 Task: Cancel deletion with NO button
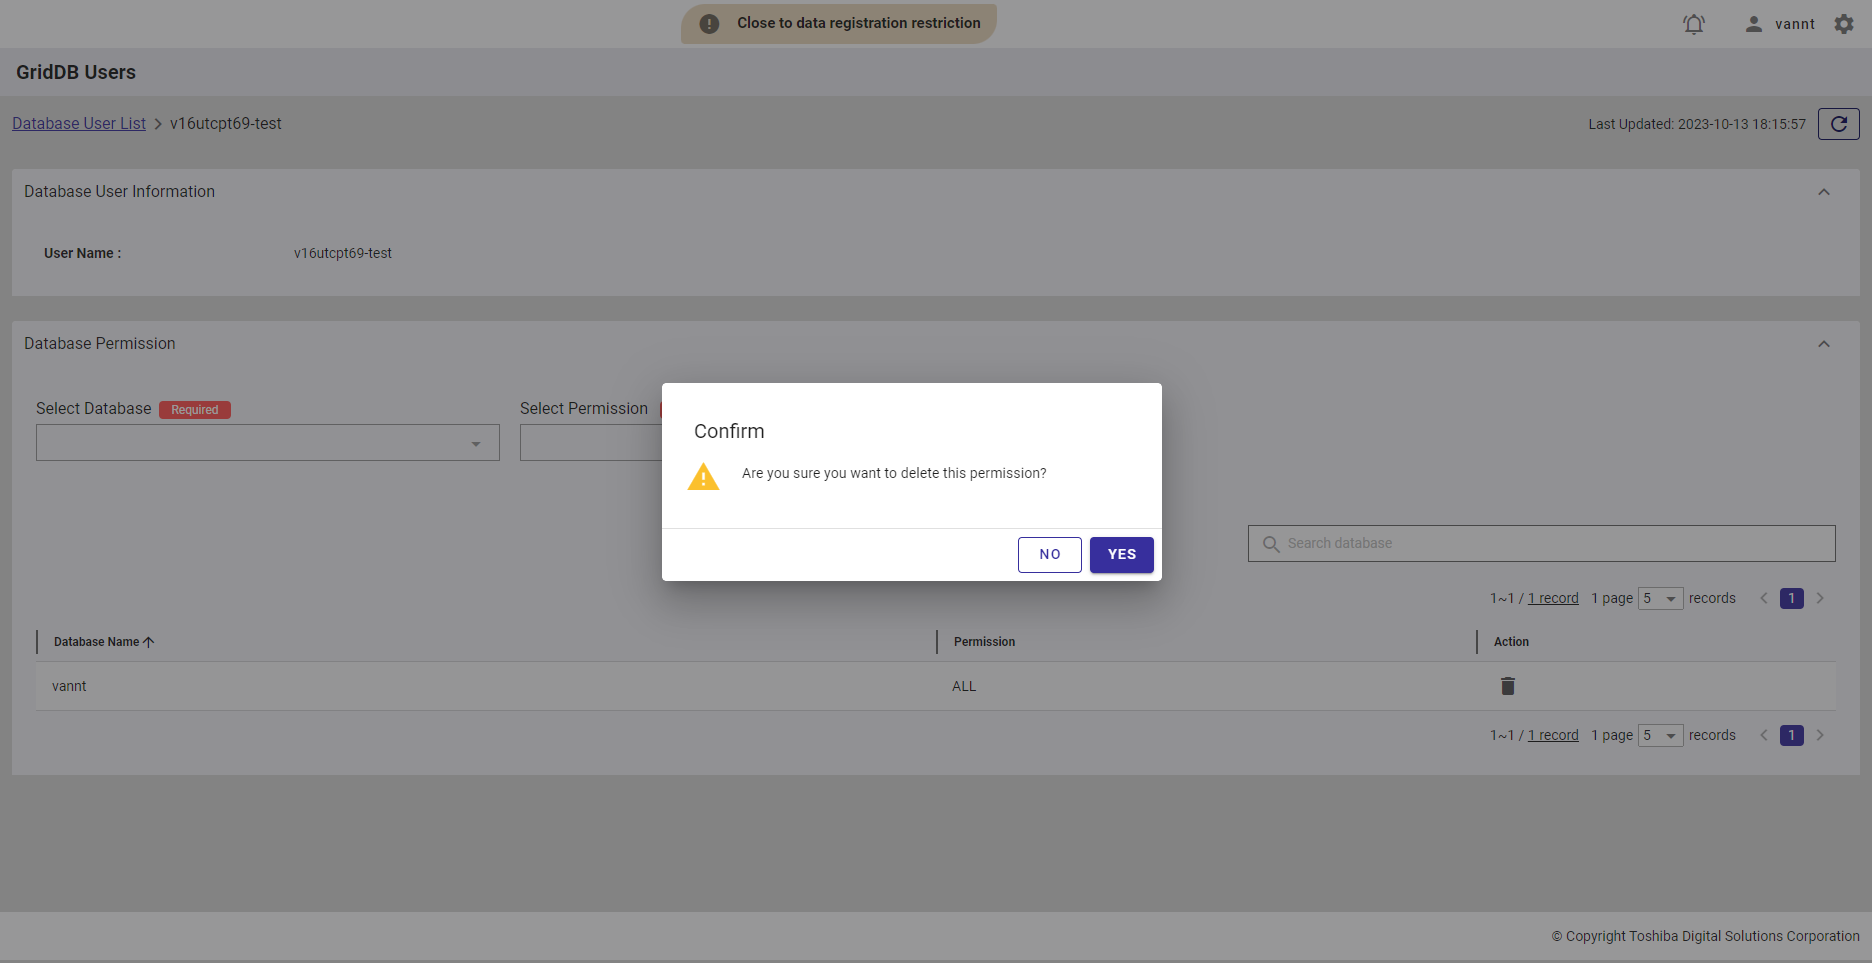point(1049,555)
